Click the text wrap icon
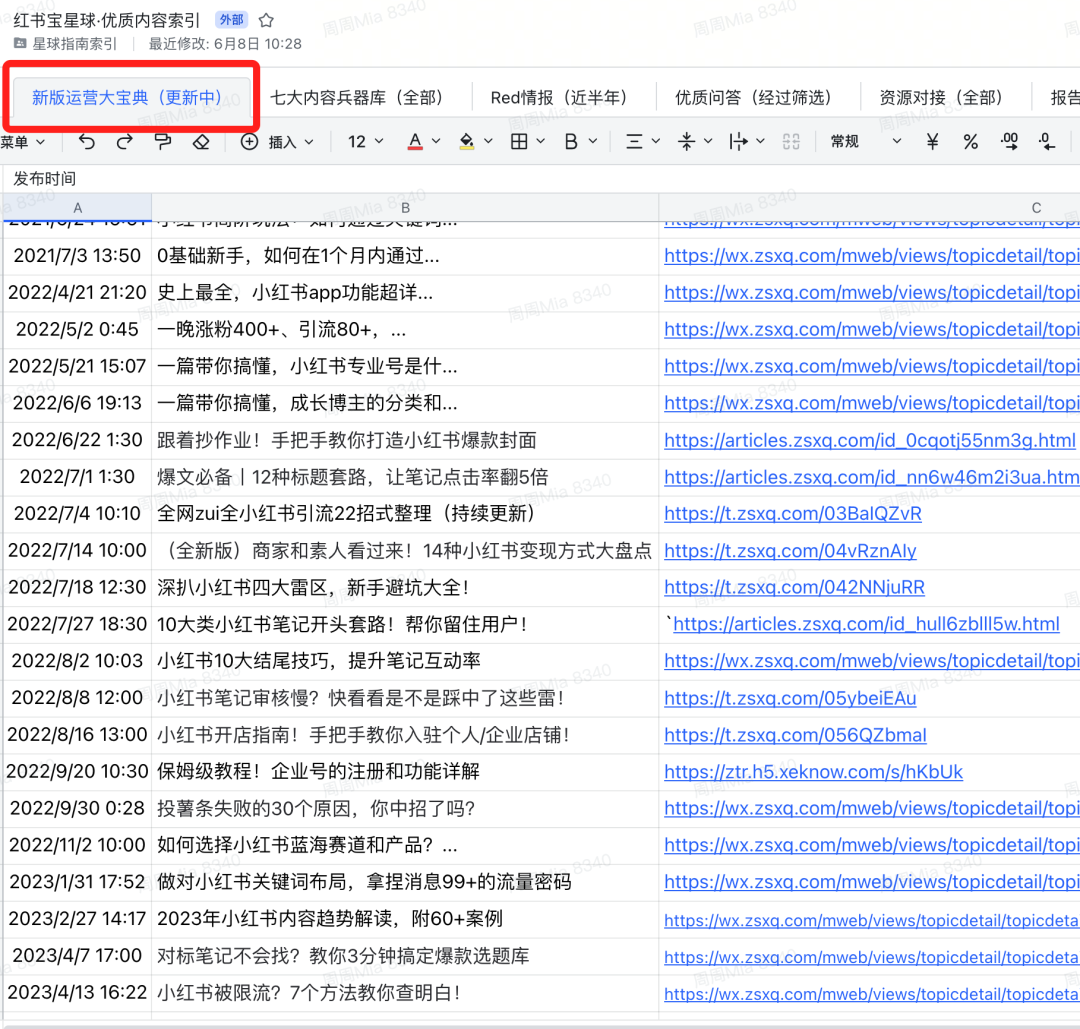The width and height of the screenshot is (1080, 1029). click(x=738, y=142)
